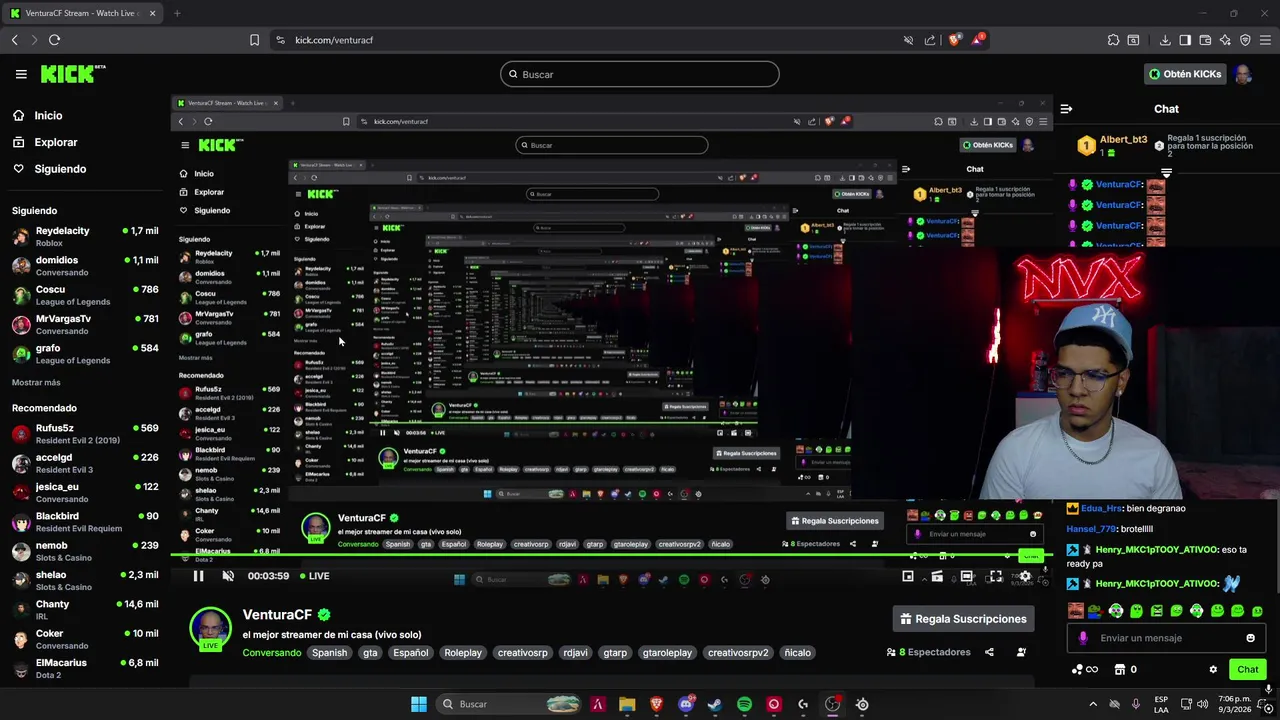The height and width of the screenshot is (720, 1280).
Task: Expand the Albert_bt3 leaderboard arrow
Action: click(x=1166, y=173)
